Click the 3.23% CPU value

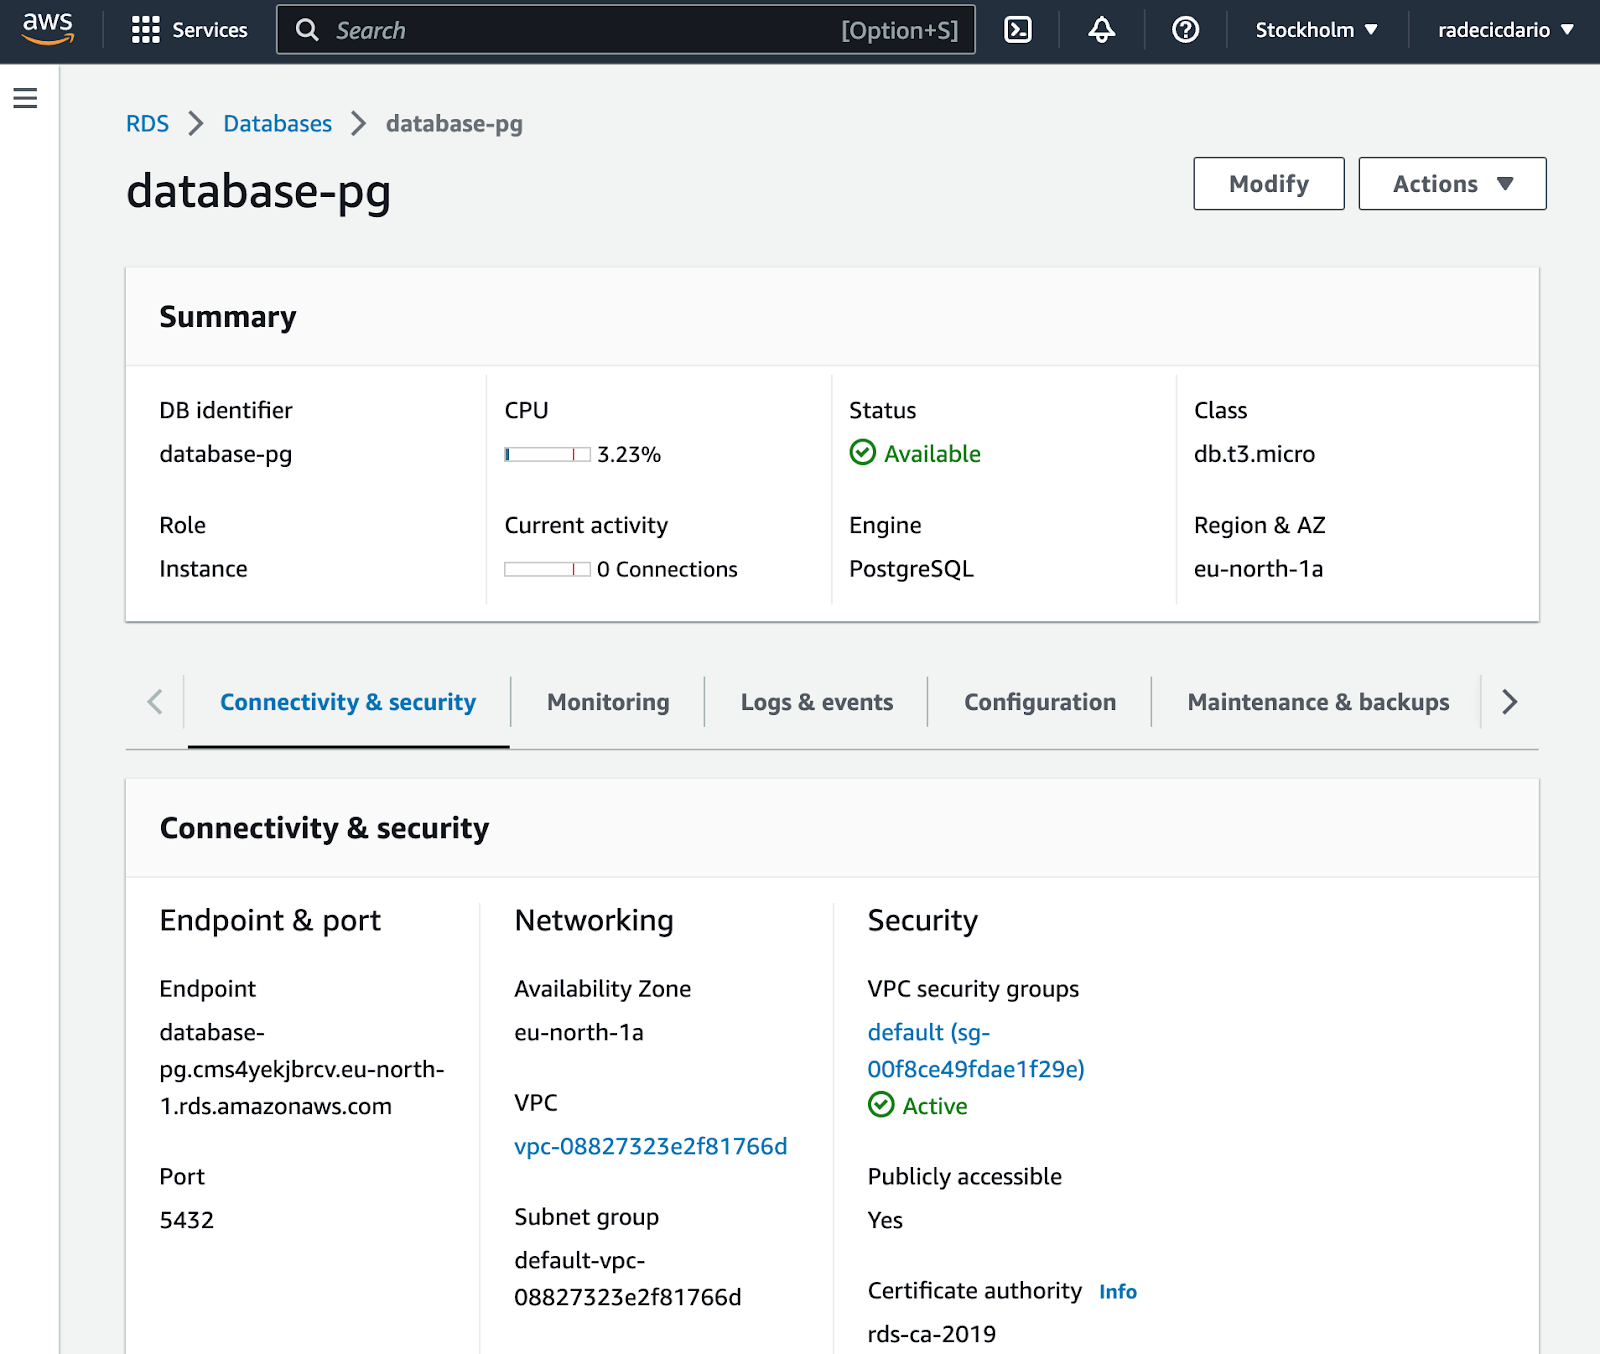click(629, 454)
